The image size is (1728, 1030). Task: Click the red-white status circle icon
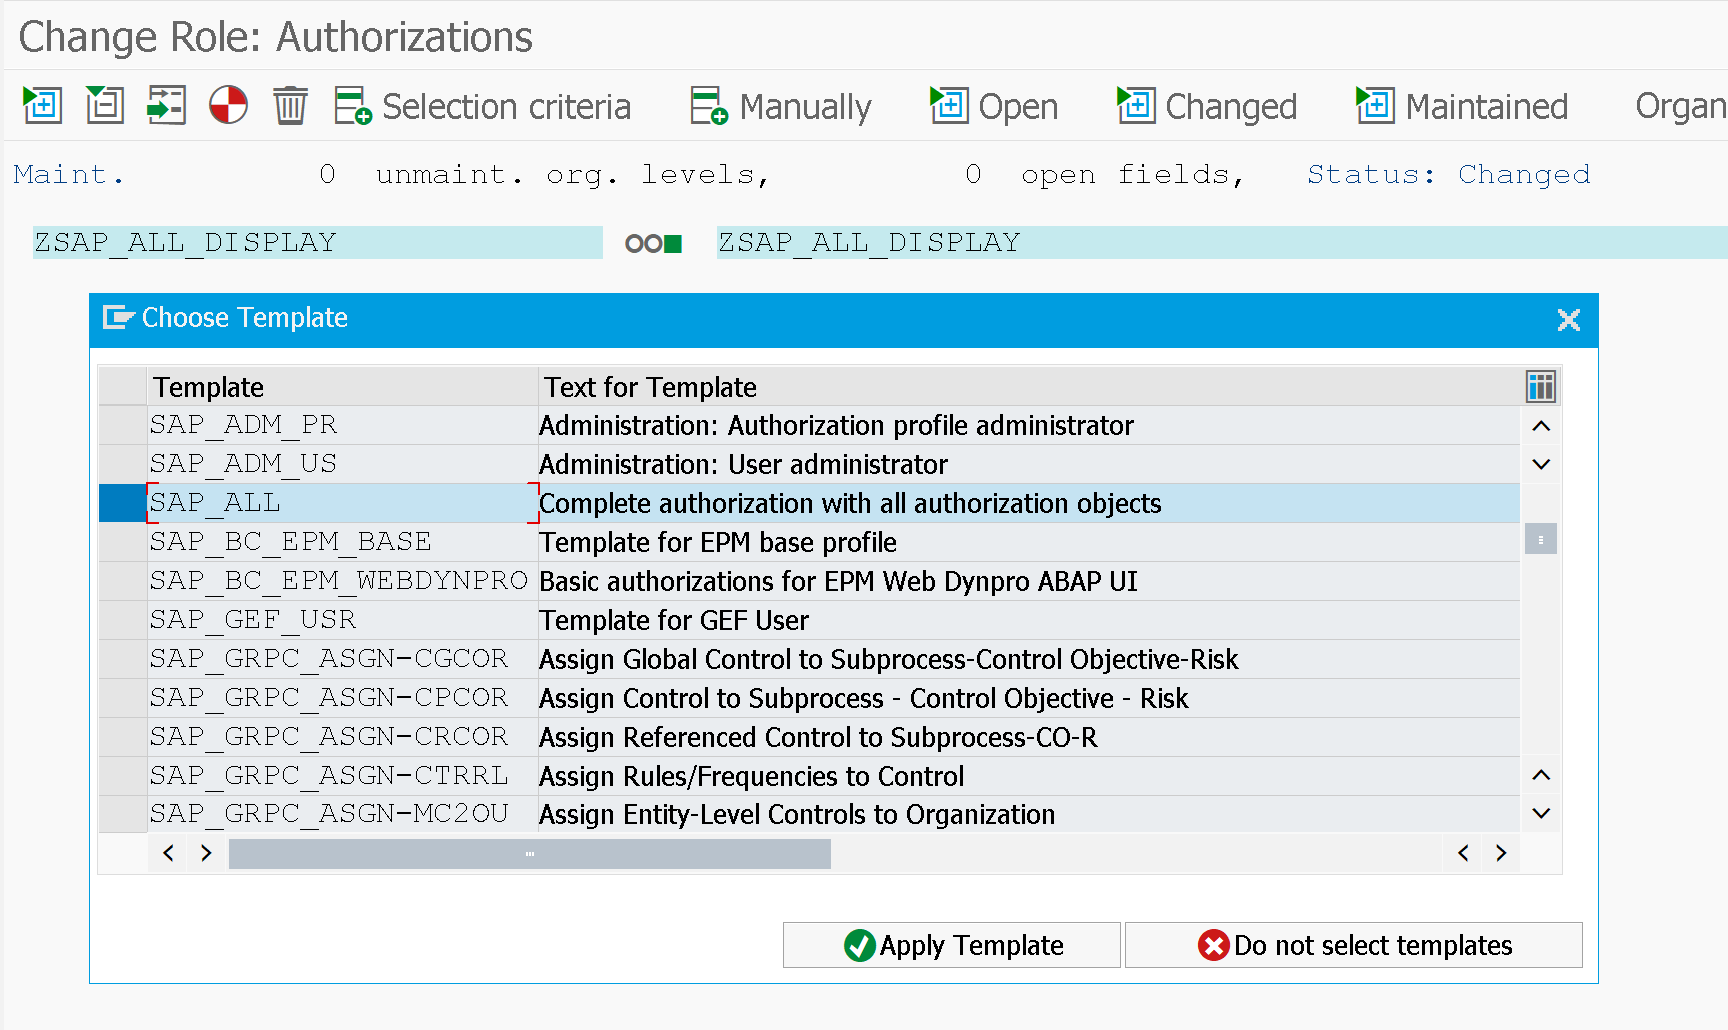point(228,105)
